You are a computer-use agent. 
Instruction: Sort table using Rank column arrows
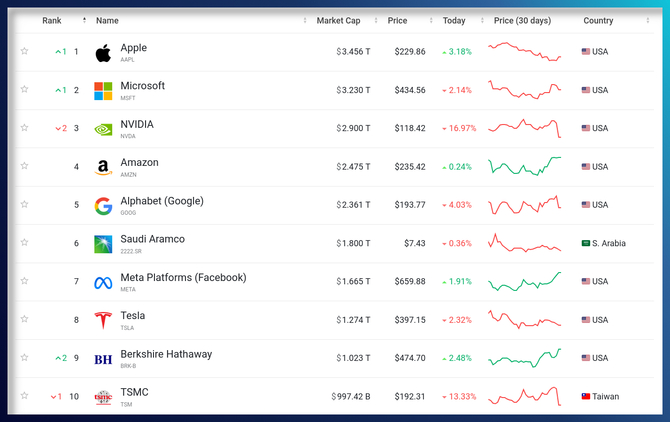tap(84, 20)
